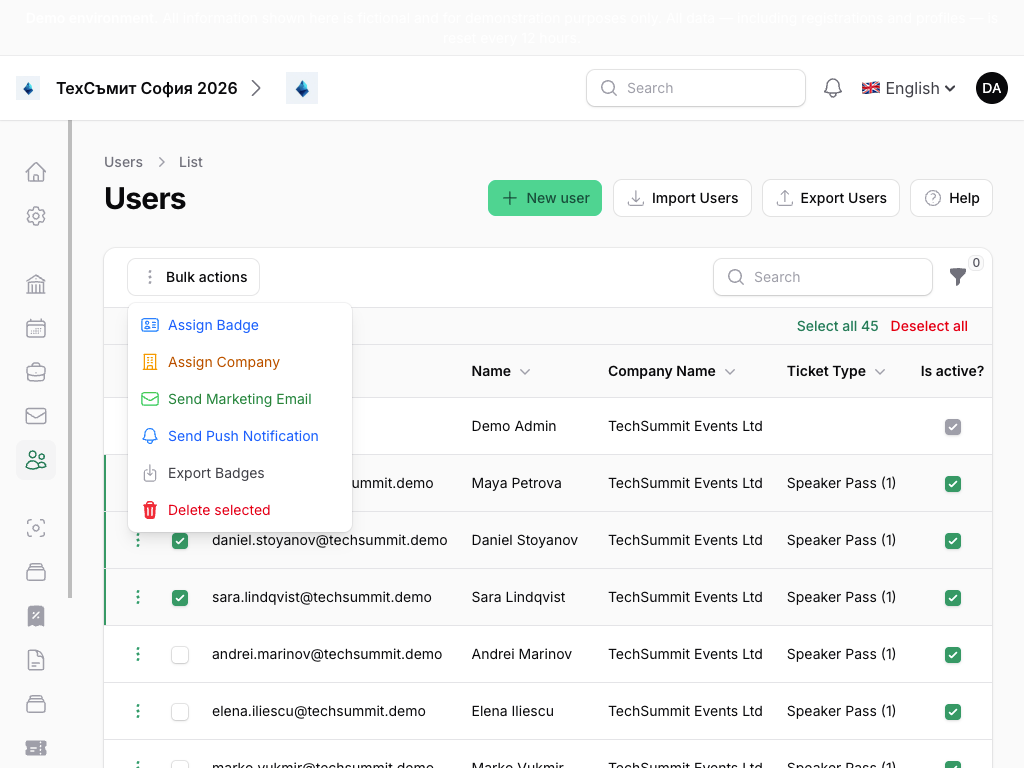
Task: Toggle Is active for Andrei Marinov
Action: click(953, 654)
